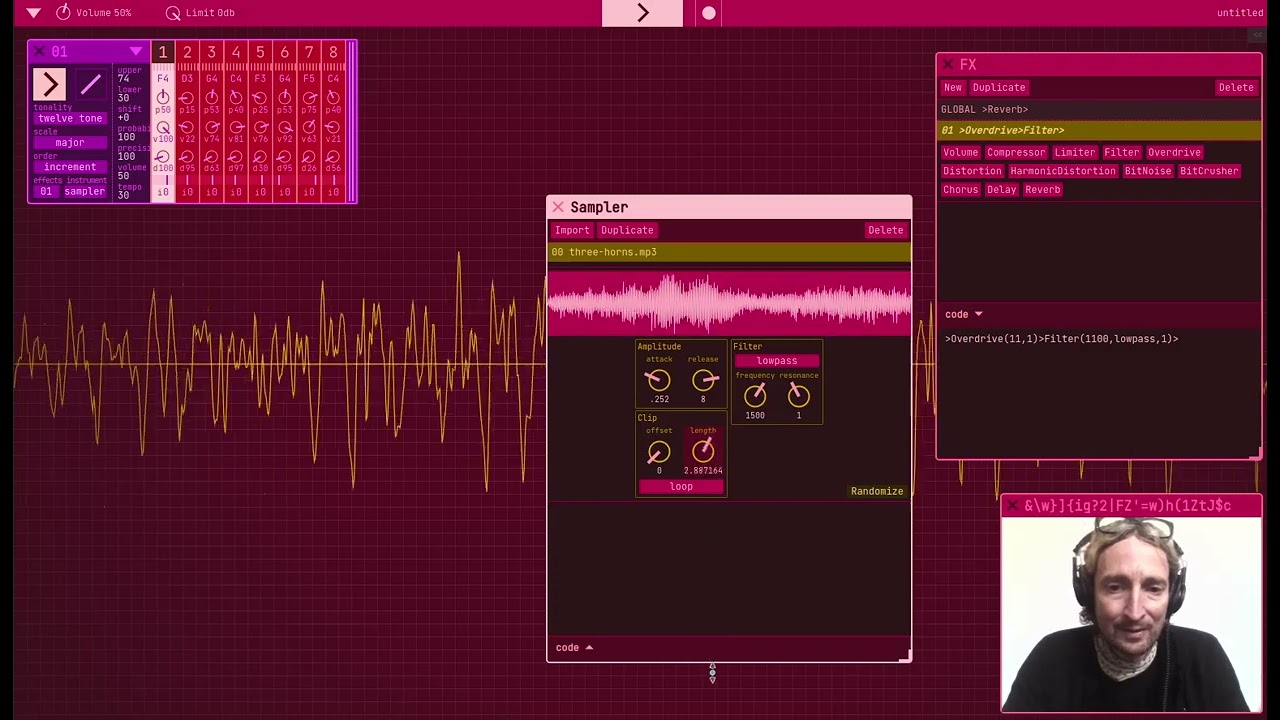Image resolution: width=1280 pixels, height=720 pixels.
Task: Click the Clip offset knob
Action: [x=658, y=452]
